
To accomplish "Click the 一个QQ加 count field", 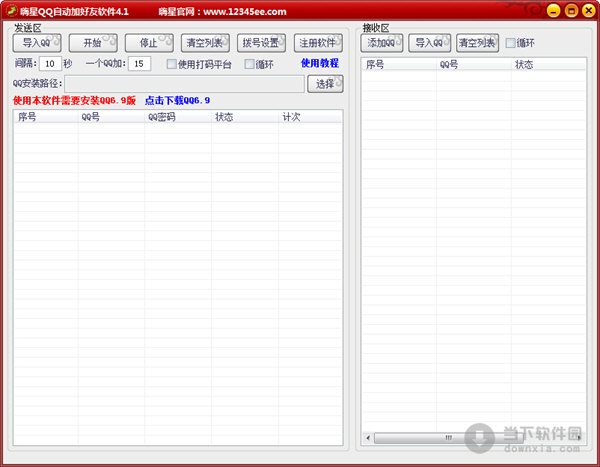I will click(x=139, y=64).
